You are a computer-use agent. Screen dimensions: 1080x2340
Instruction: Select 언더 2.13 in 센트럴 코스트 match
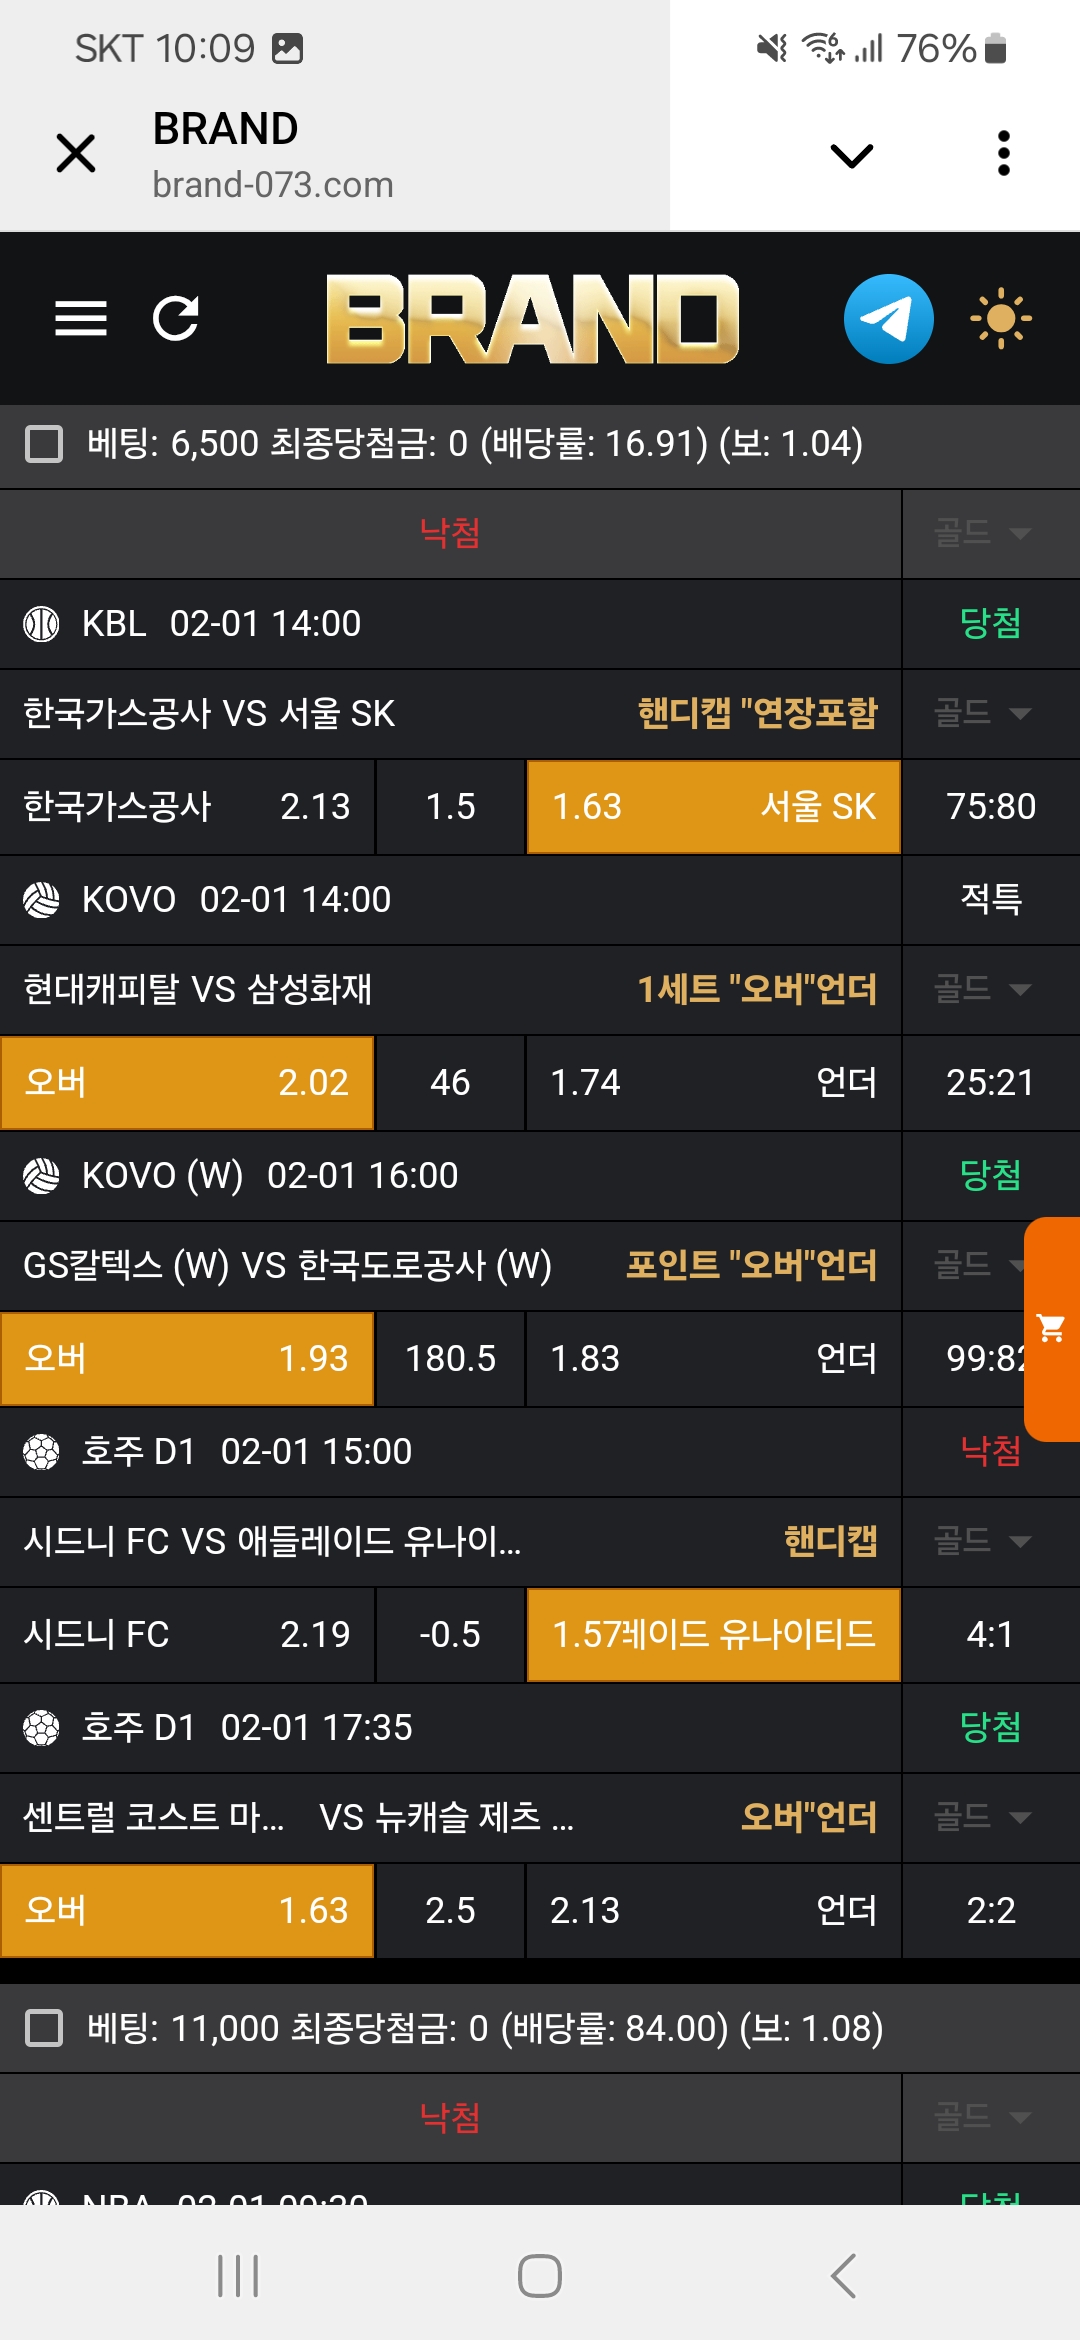coord(713,1911)
